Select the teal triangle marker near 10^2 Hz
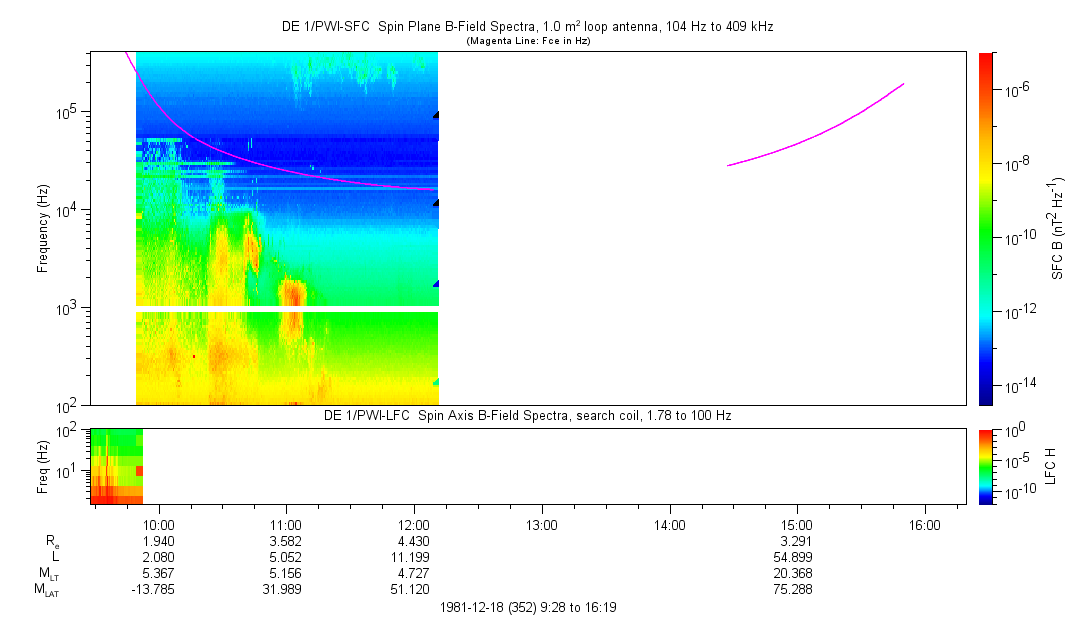Image resolution: width=1083 pixels, height=620 pixels. click(x=436, y=382)
